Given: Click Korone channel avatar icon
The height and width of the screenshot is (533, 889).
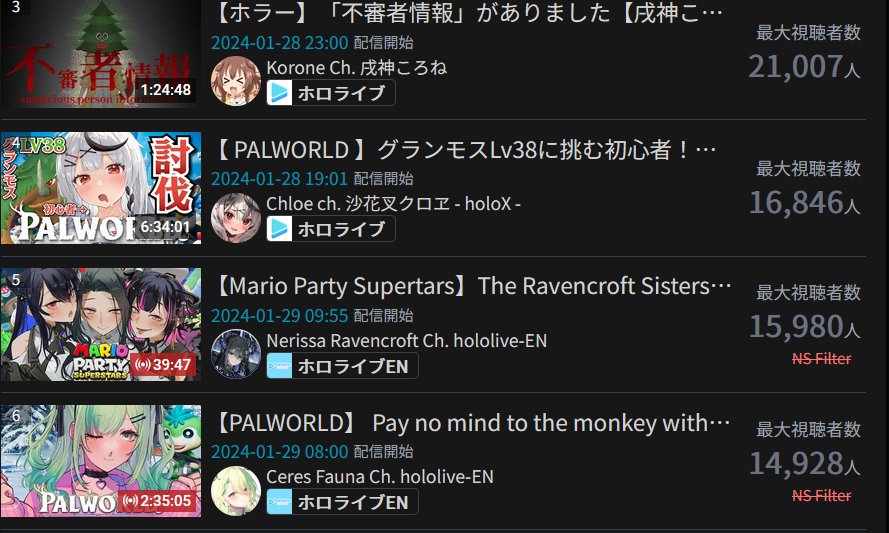Looking at the screenshot, I should tap(236, 81).
